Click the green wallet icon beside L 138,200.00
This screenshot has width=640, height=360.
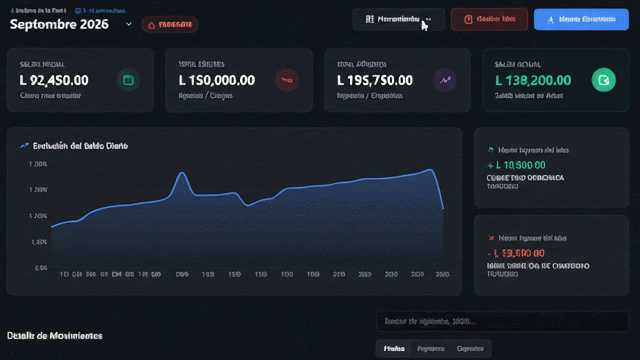tap(603, 80)
